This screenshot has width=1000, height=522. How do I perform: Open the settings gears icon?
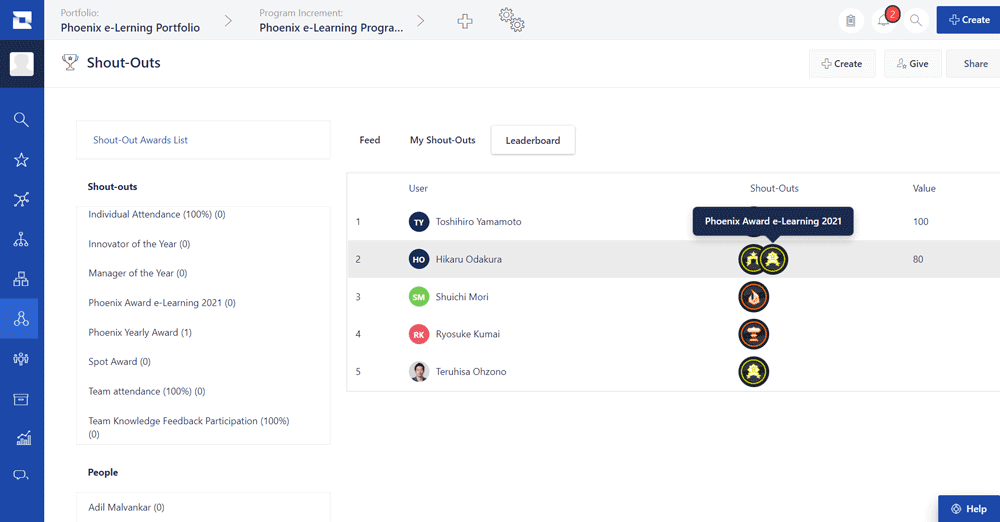pos(511,20)
